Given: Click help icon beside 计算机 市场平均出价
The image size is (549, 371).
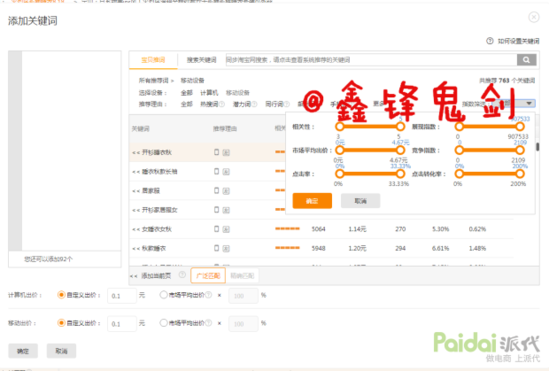Looking at the screenshot, I should tap(208, 295).
